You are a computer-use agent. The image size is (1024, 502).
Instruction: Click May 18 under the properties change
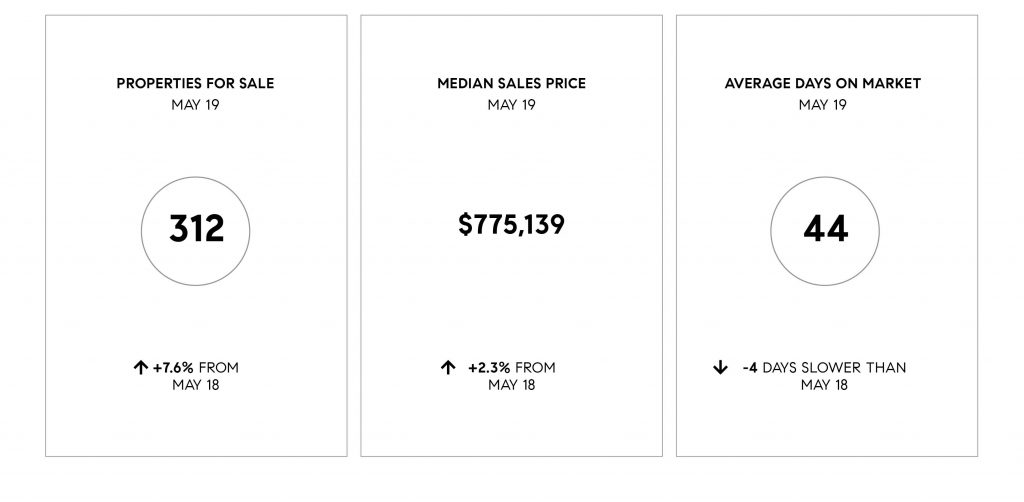tap(196, 385)
